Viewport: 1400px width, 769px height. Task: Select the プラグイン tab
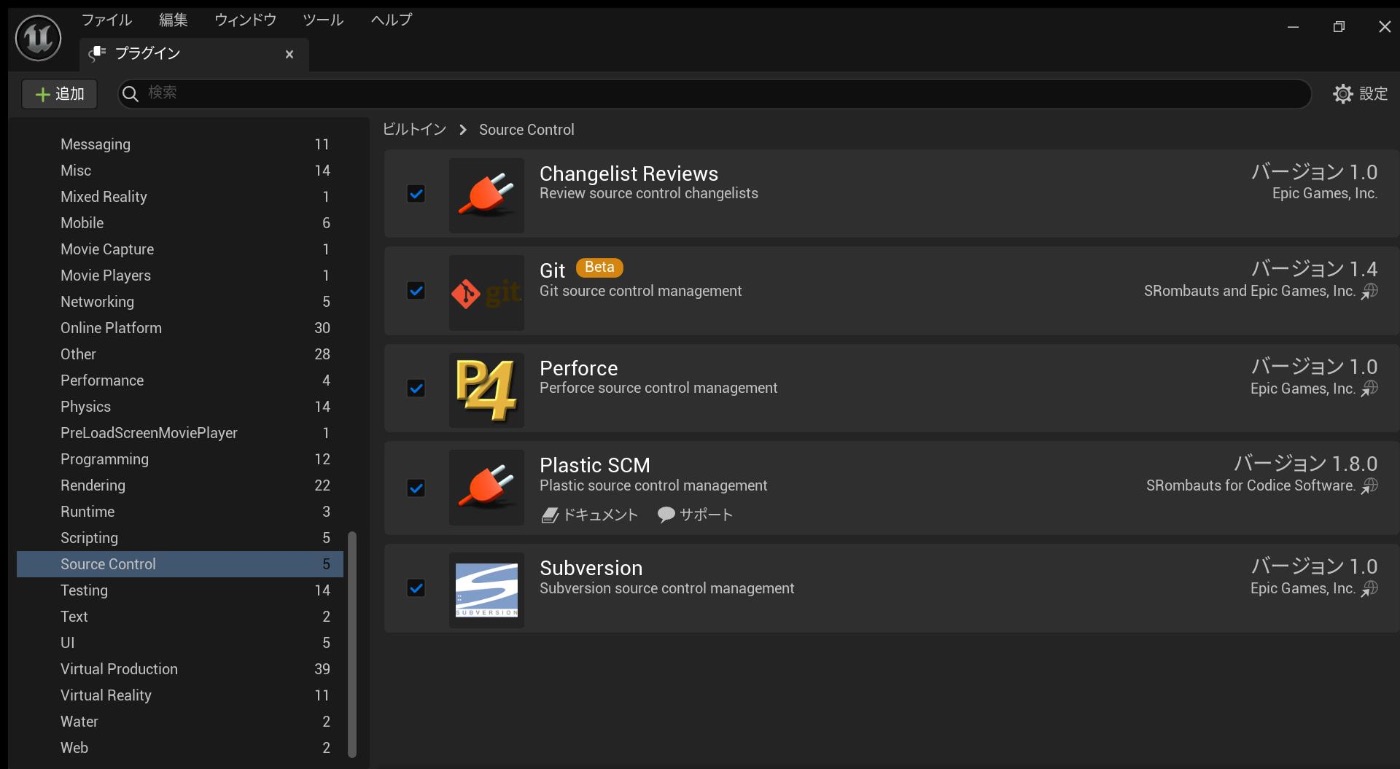click(x=193, y=54)
